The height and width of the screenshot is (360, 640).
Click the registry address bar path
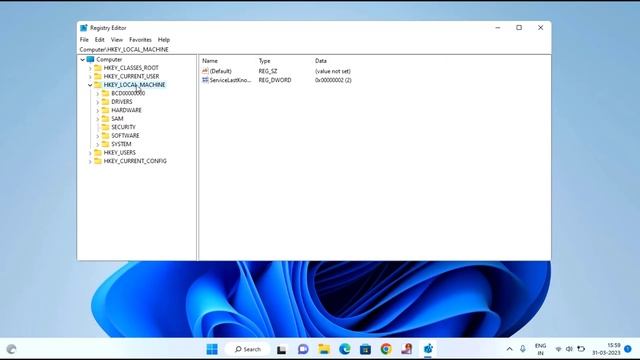tap(124, 49)
